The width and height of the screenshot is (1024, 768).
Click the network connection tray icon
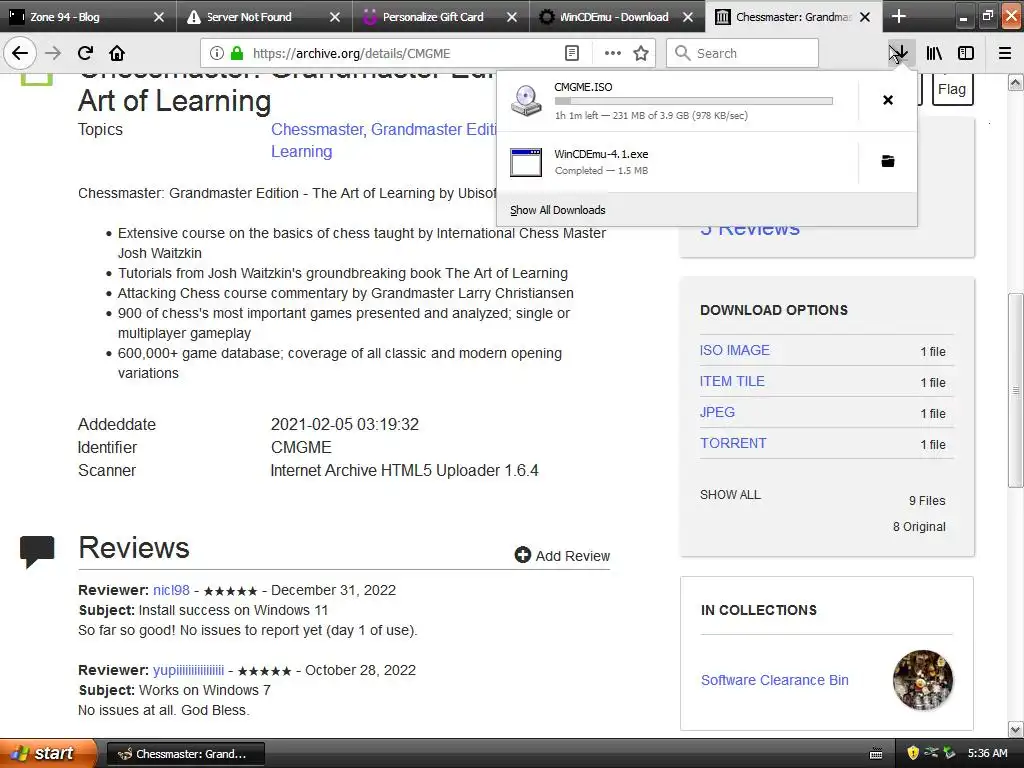point(931,753)
